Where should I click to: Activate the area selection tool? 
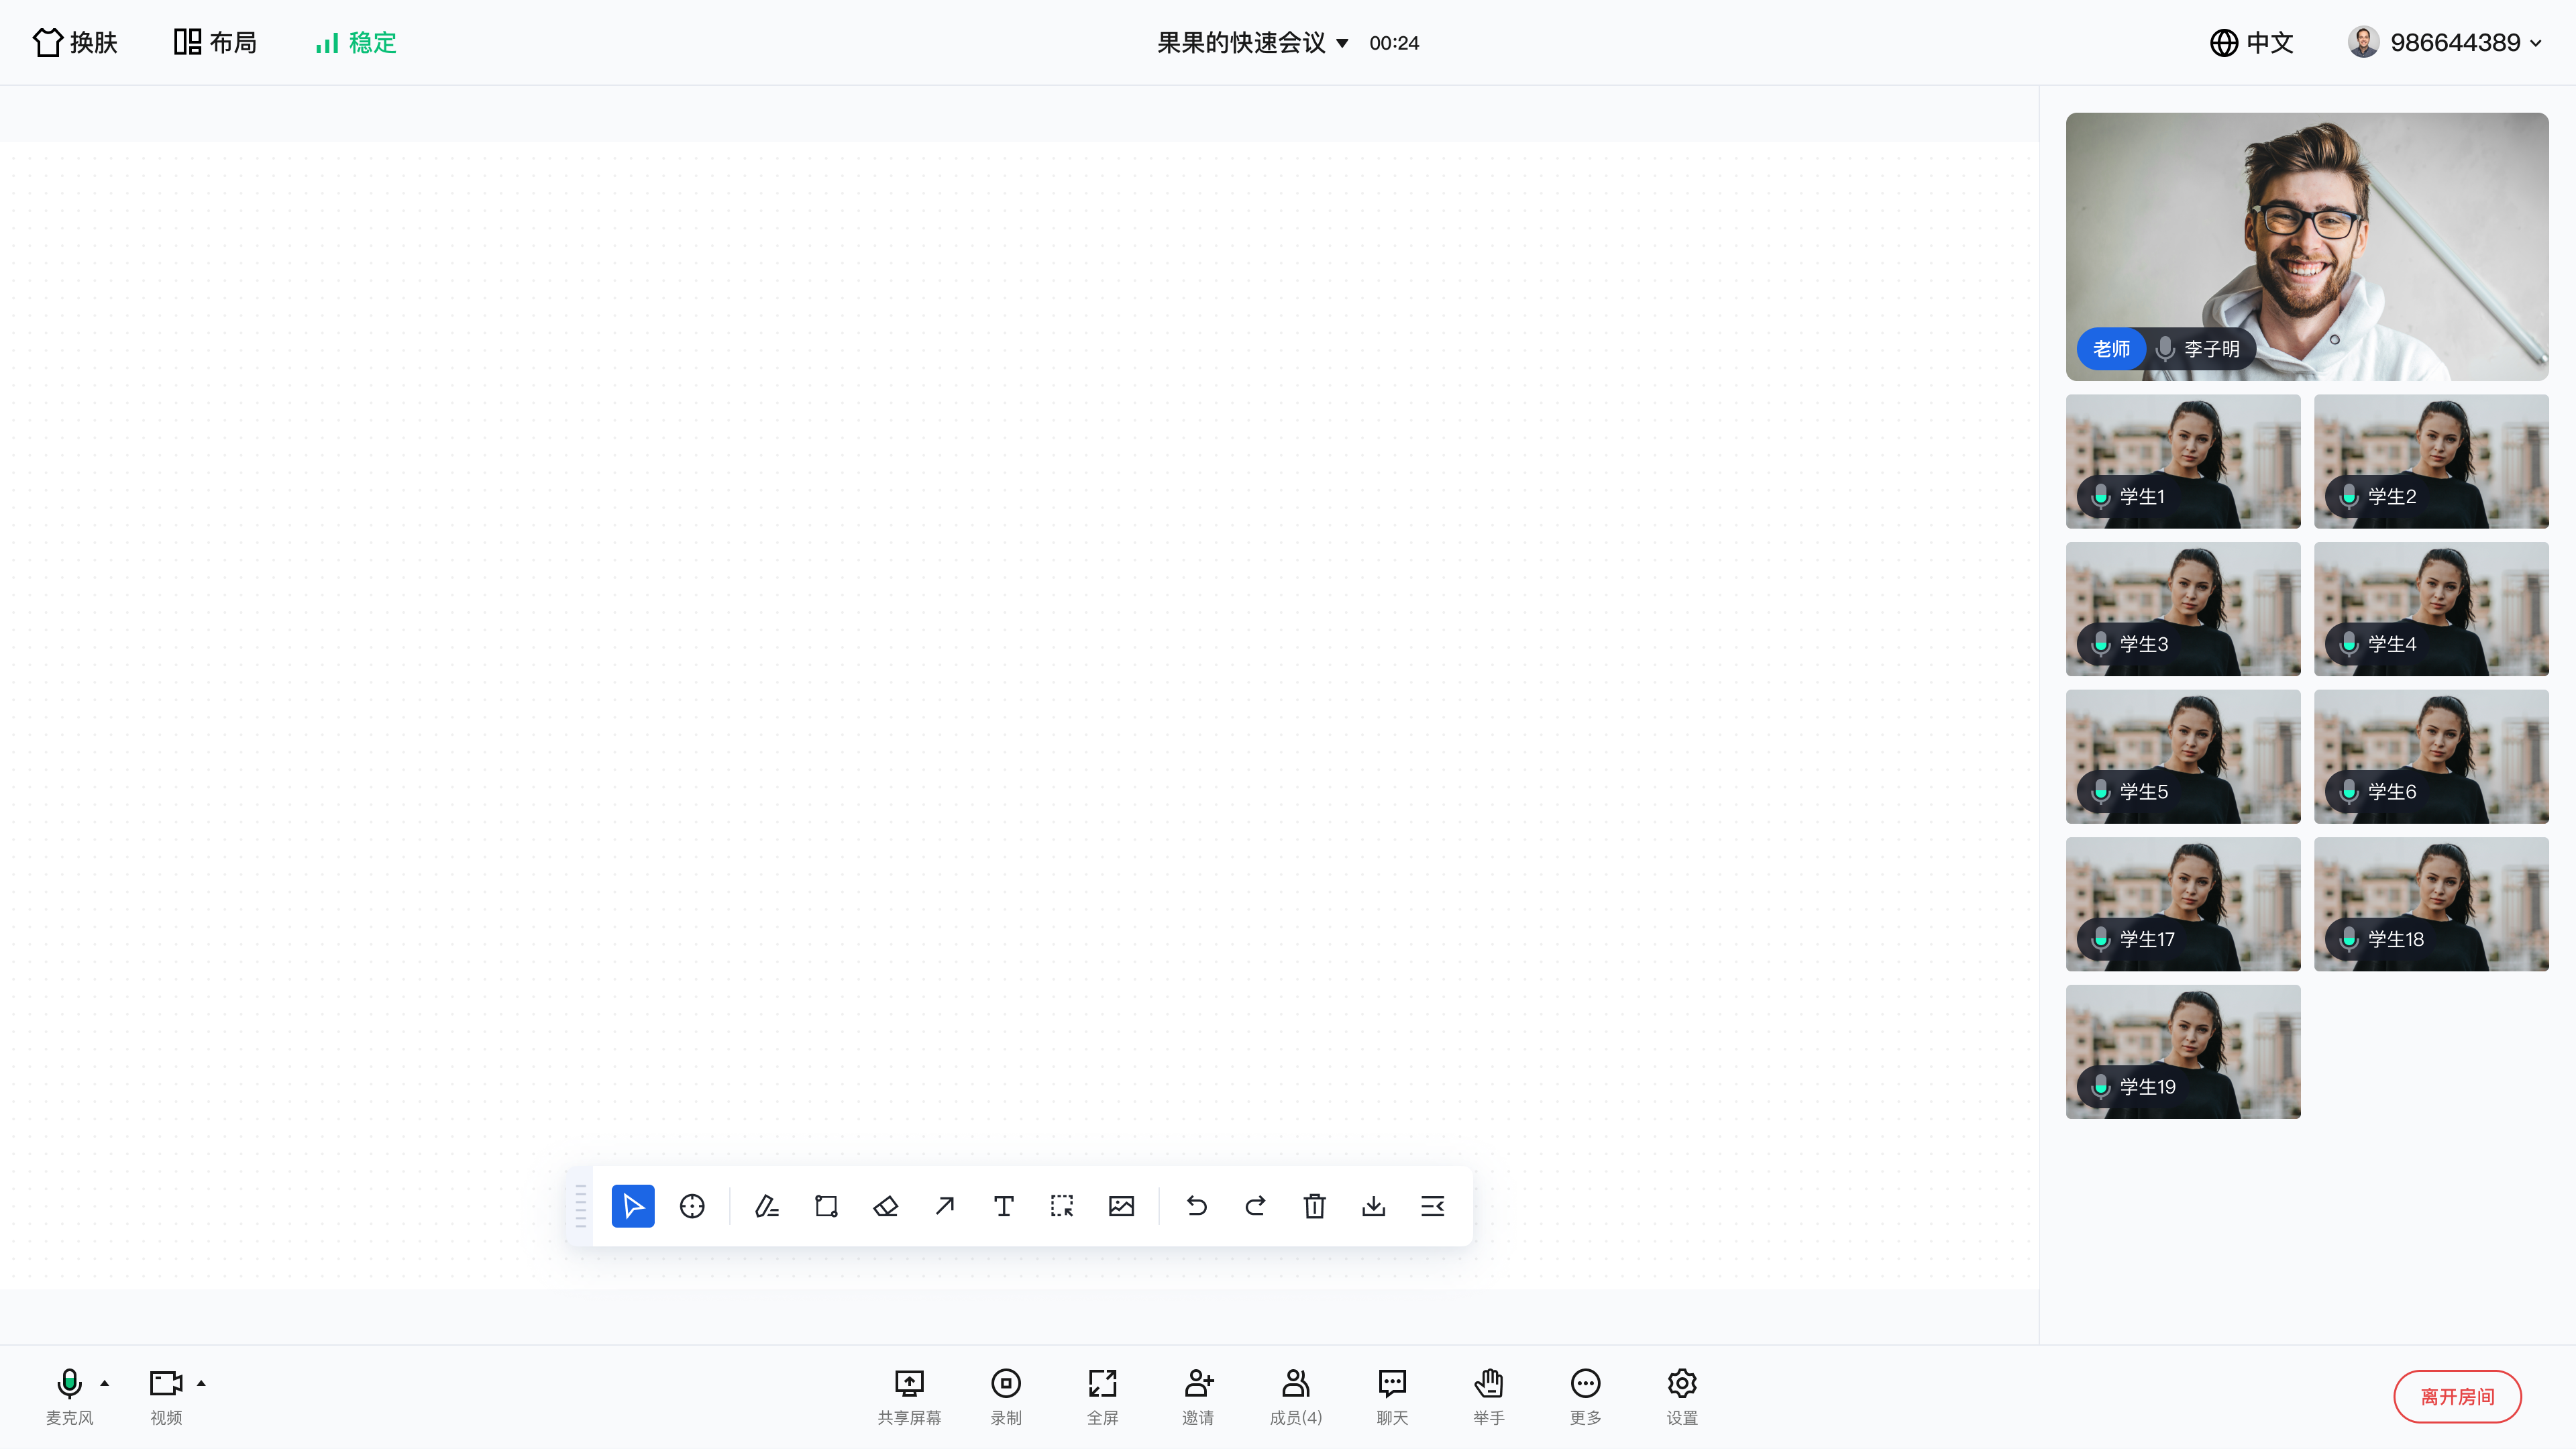tap(1062, 1206)
